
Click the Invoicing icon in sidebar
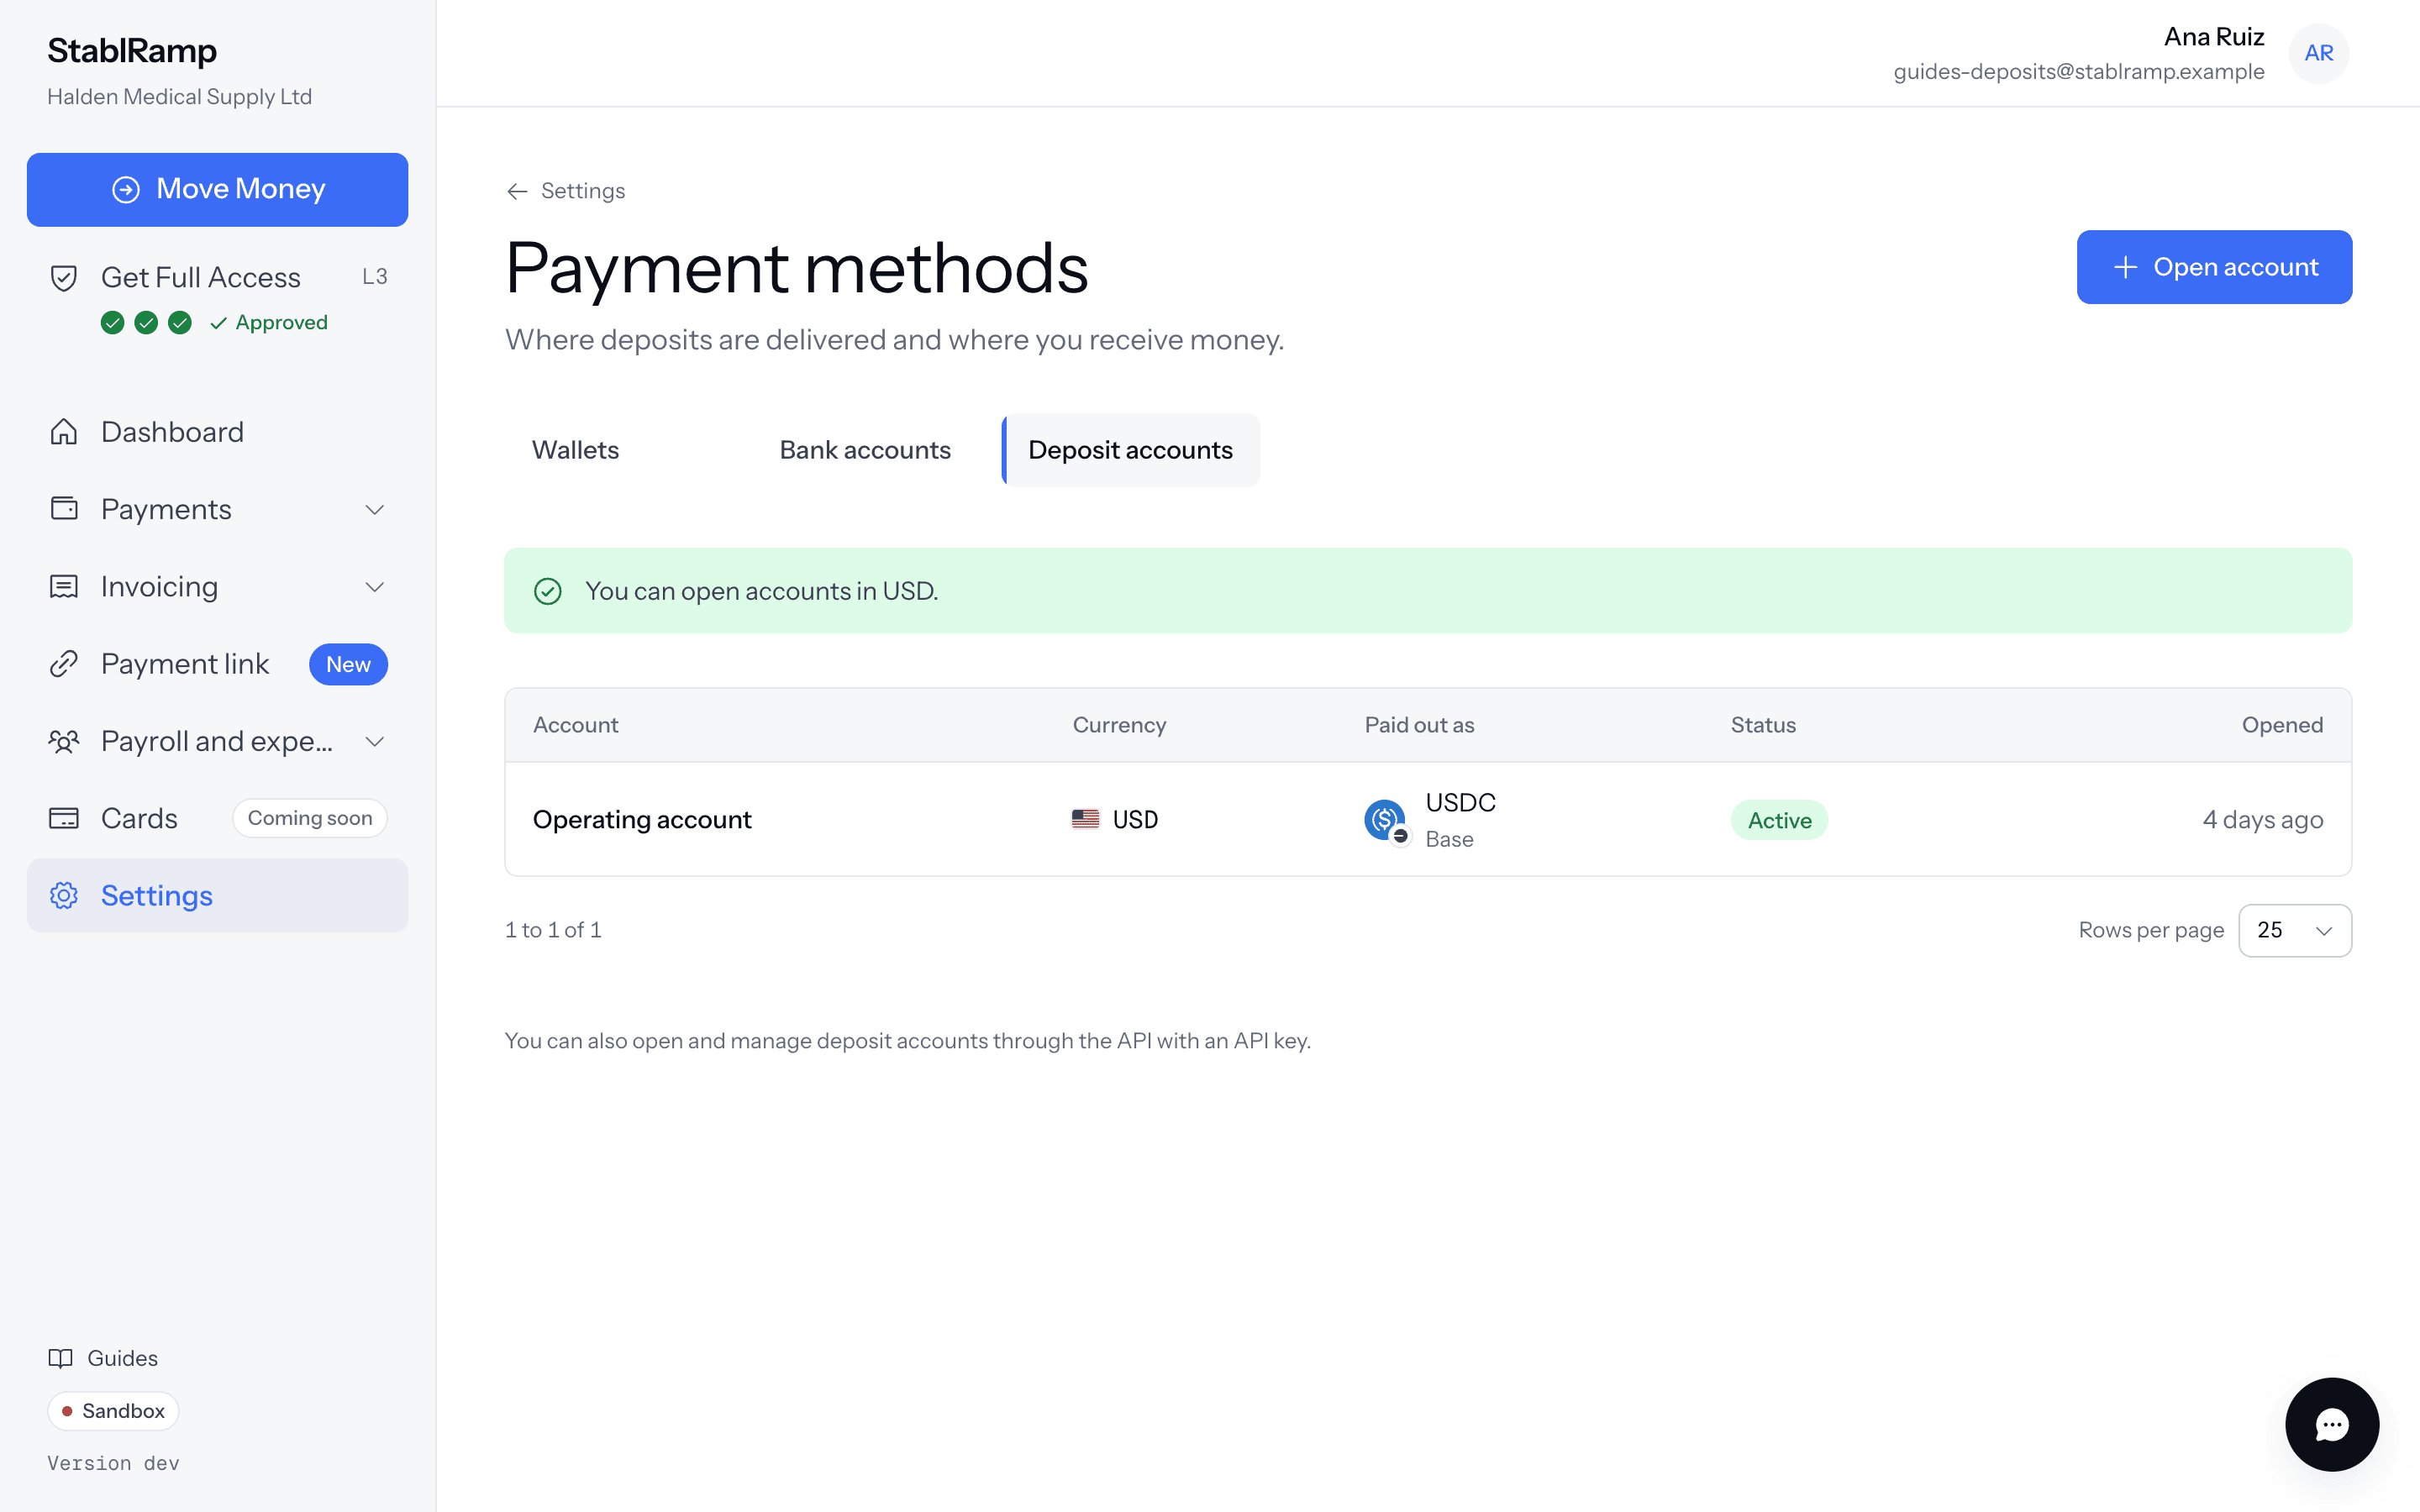[64, 587]
